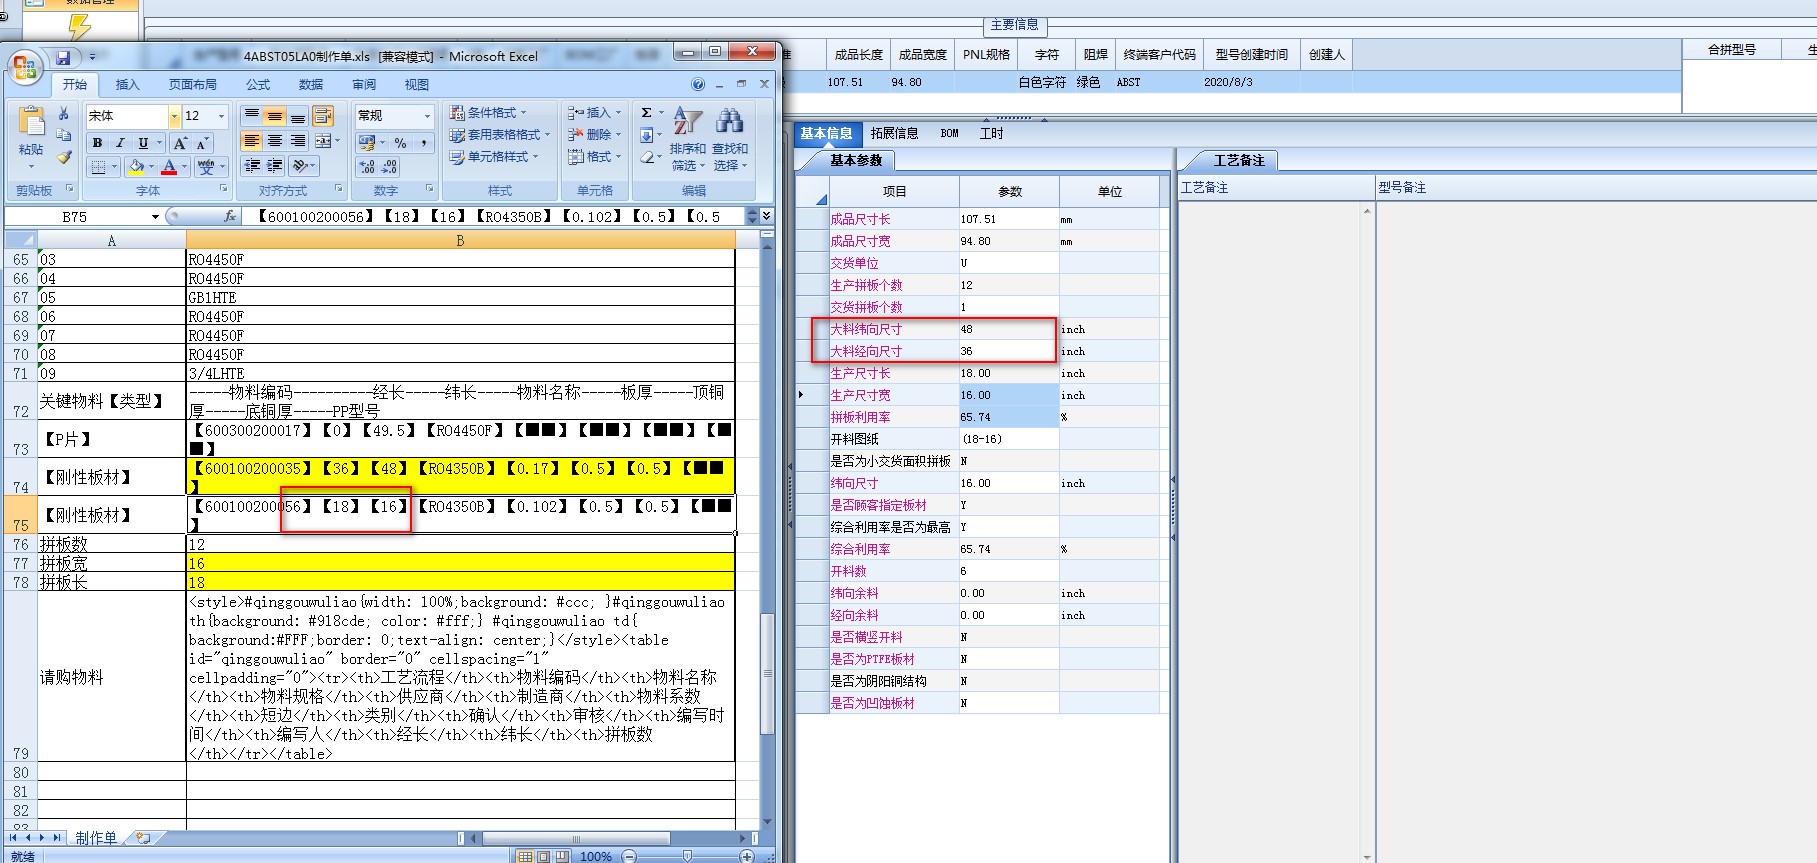Align text right
This screenshot has width=1817, height=863.
click(297, 141)
